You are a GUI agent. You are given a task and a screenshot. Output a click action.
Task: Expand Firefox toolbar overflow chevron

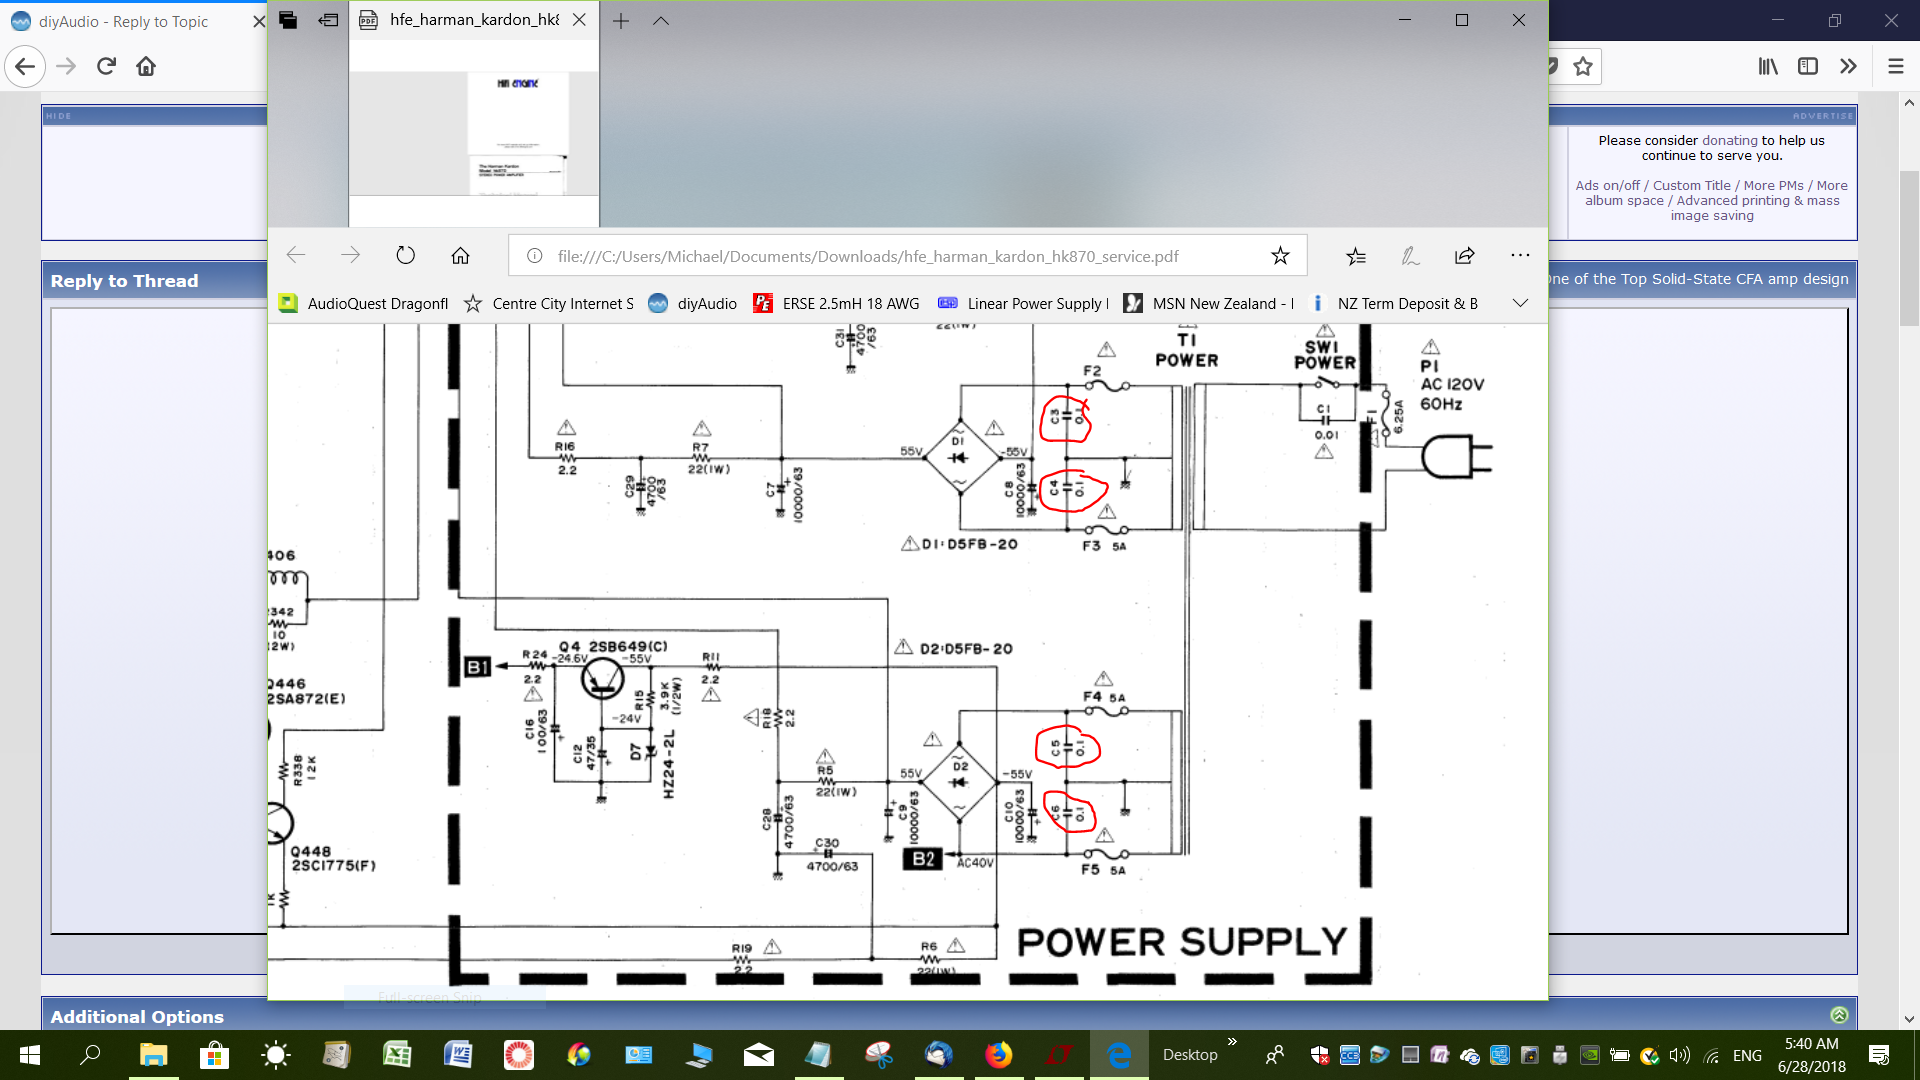pos(1848,66)
